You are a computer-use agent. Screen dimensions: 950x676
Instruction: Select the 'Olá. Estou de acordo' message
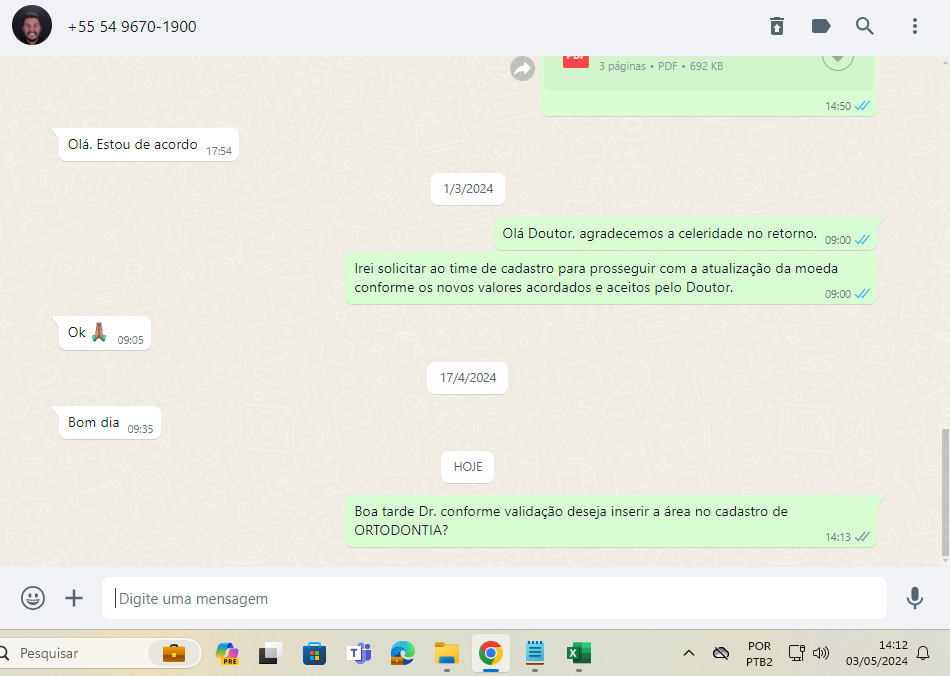133,145
